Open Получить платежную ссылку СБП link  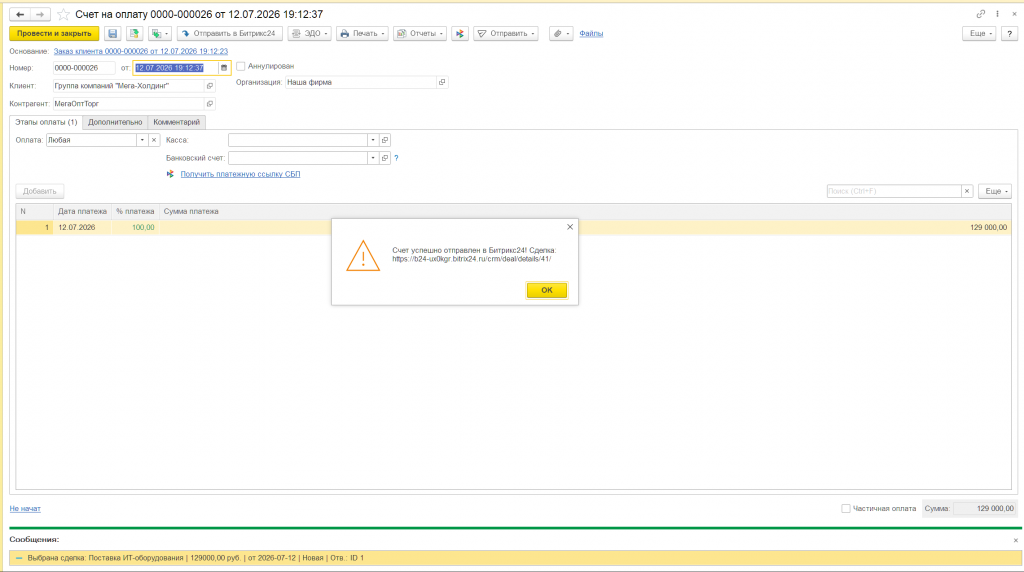point(240,174)
